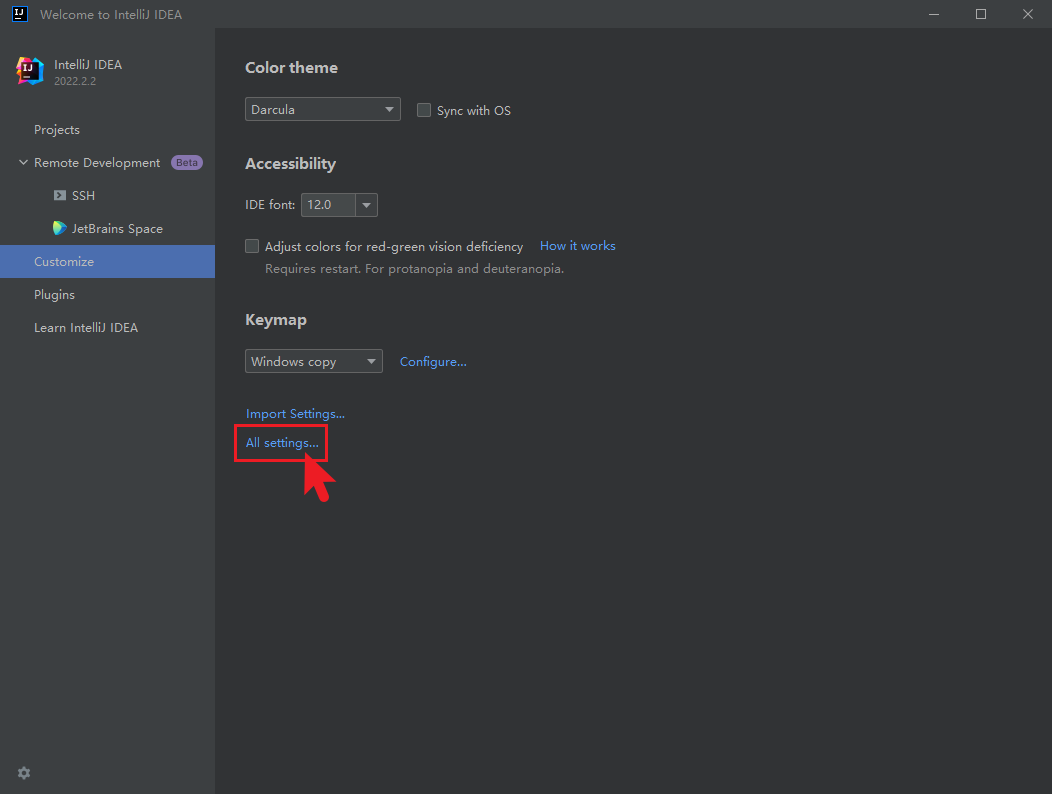Click the IDE font value field 12.0

(328, 205)
